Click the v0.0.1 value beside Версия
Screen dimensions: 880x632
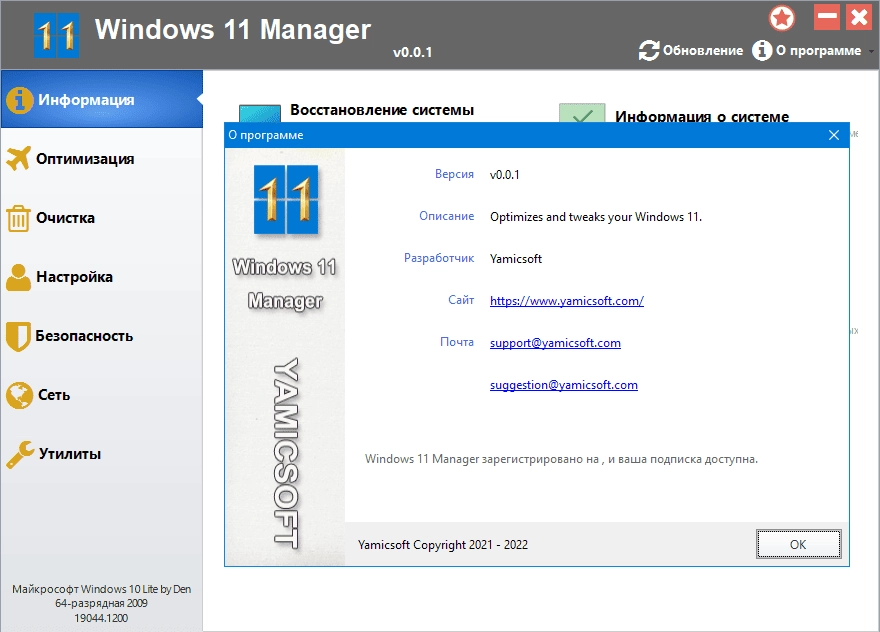(x=505, y=175)
